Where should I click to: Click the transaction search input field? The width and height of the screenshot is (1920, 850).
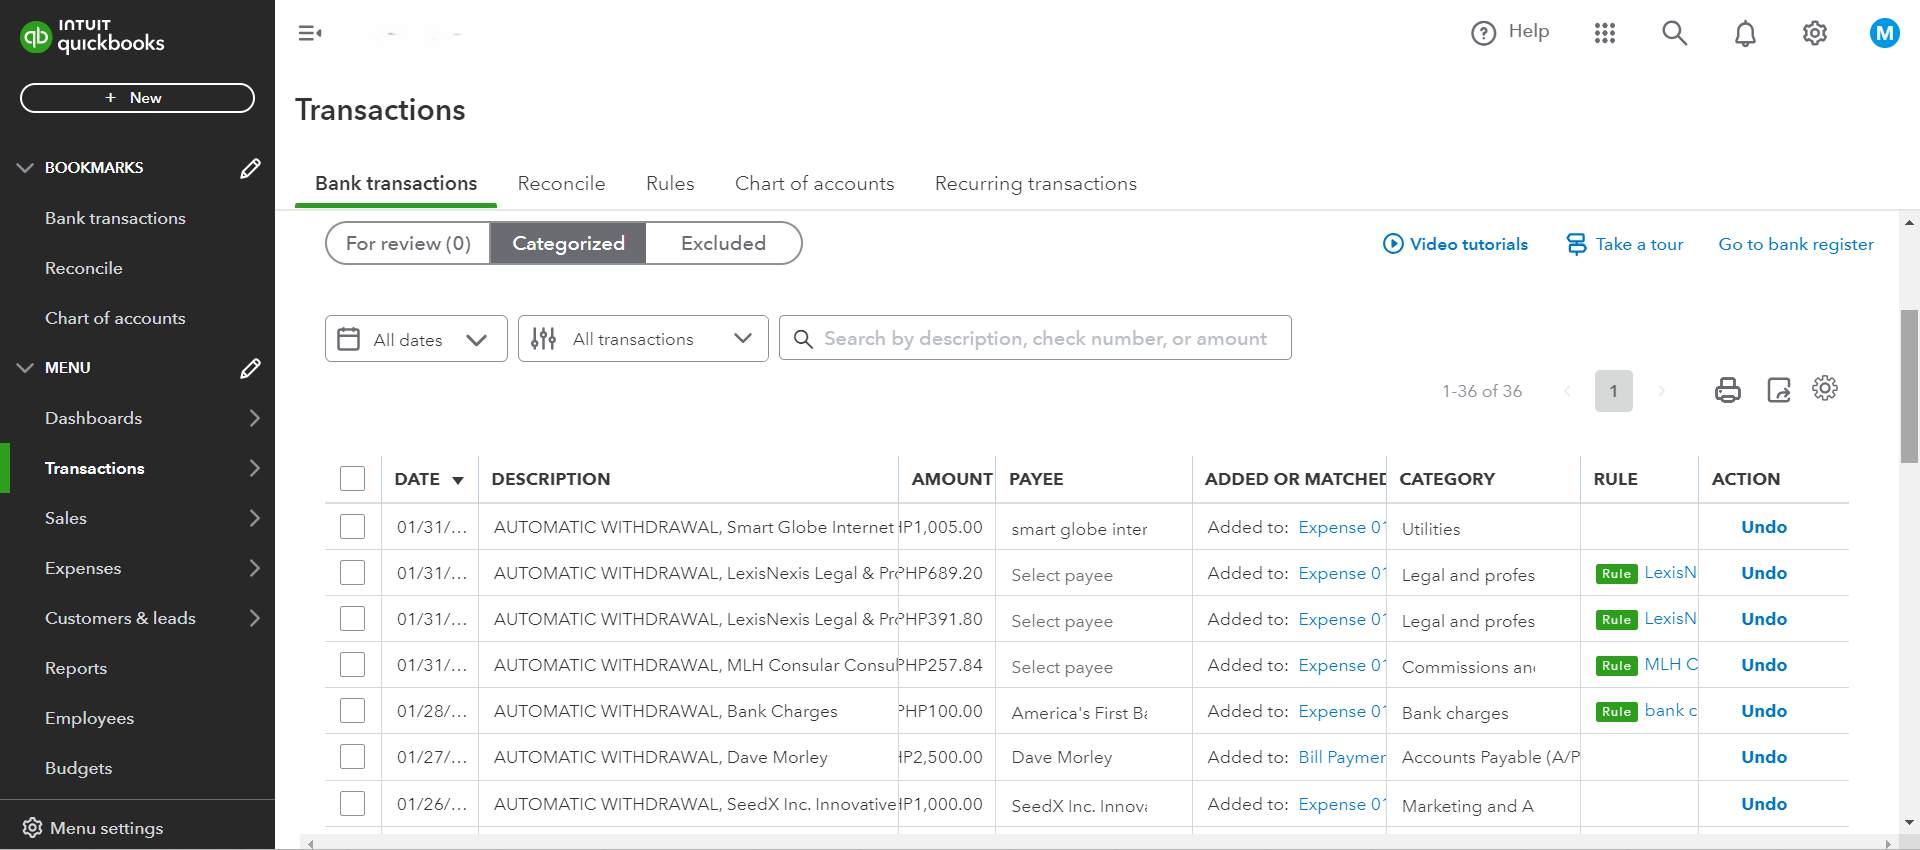point(1045,339)
